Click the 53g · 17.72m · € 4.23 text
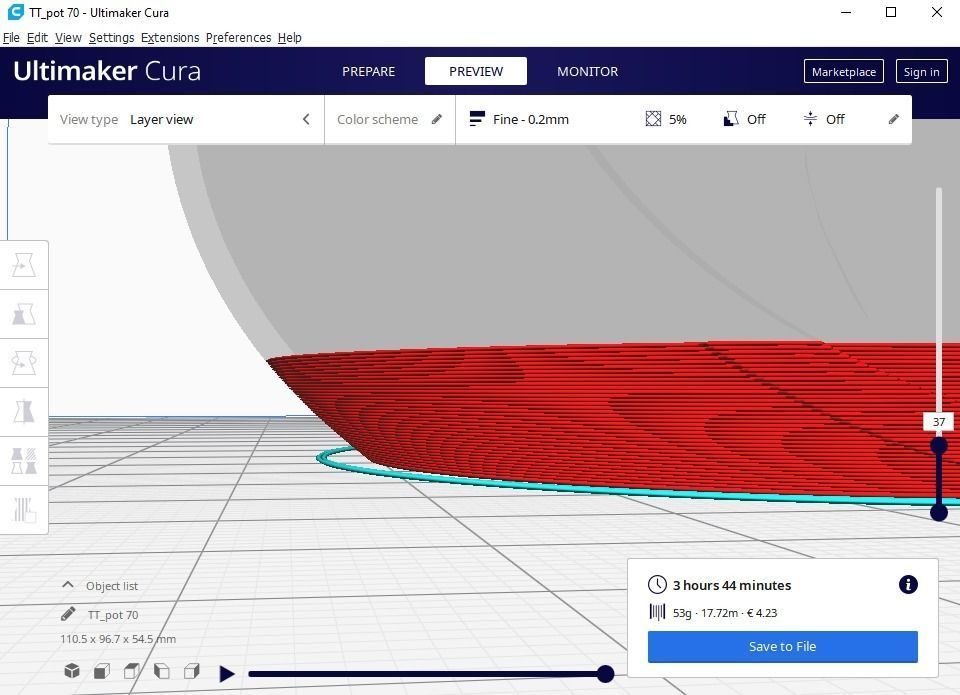 (725, 613)
